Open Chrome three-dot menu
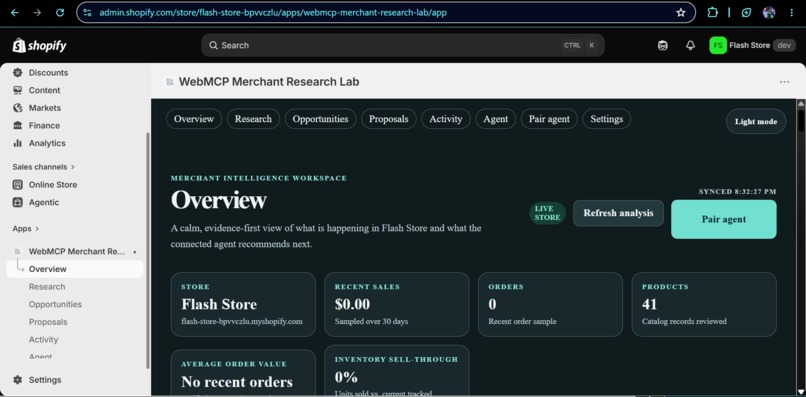 pyautogui.click(x=792, y=12)
